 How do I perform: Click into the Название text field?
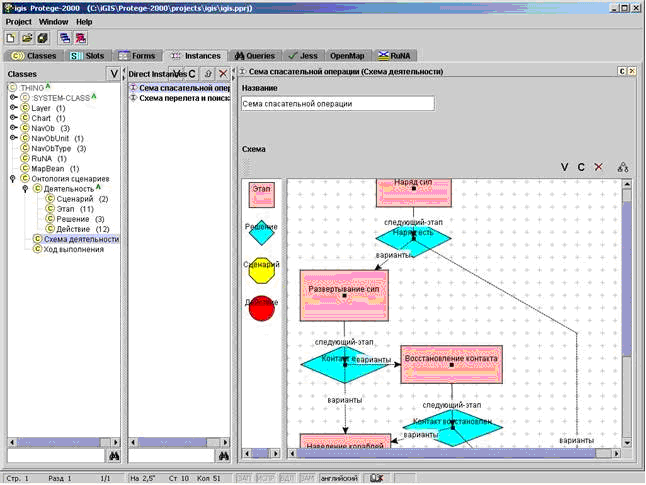tap(337, 104)
